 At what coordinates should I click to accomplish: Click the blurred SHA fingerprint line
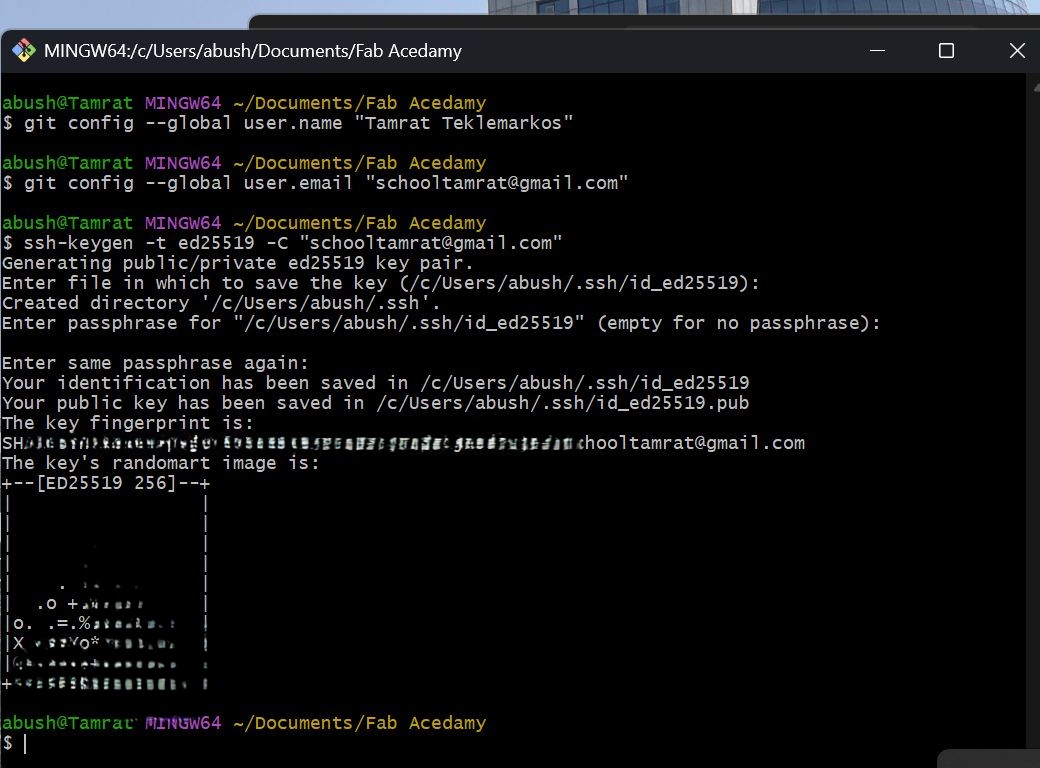pyautogui.click(x=403, y=443)
